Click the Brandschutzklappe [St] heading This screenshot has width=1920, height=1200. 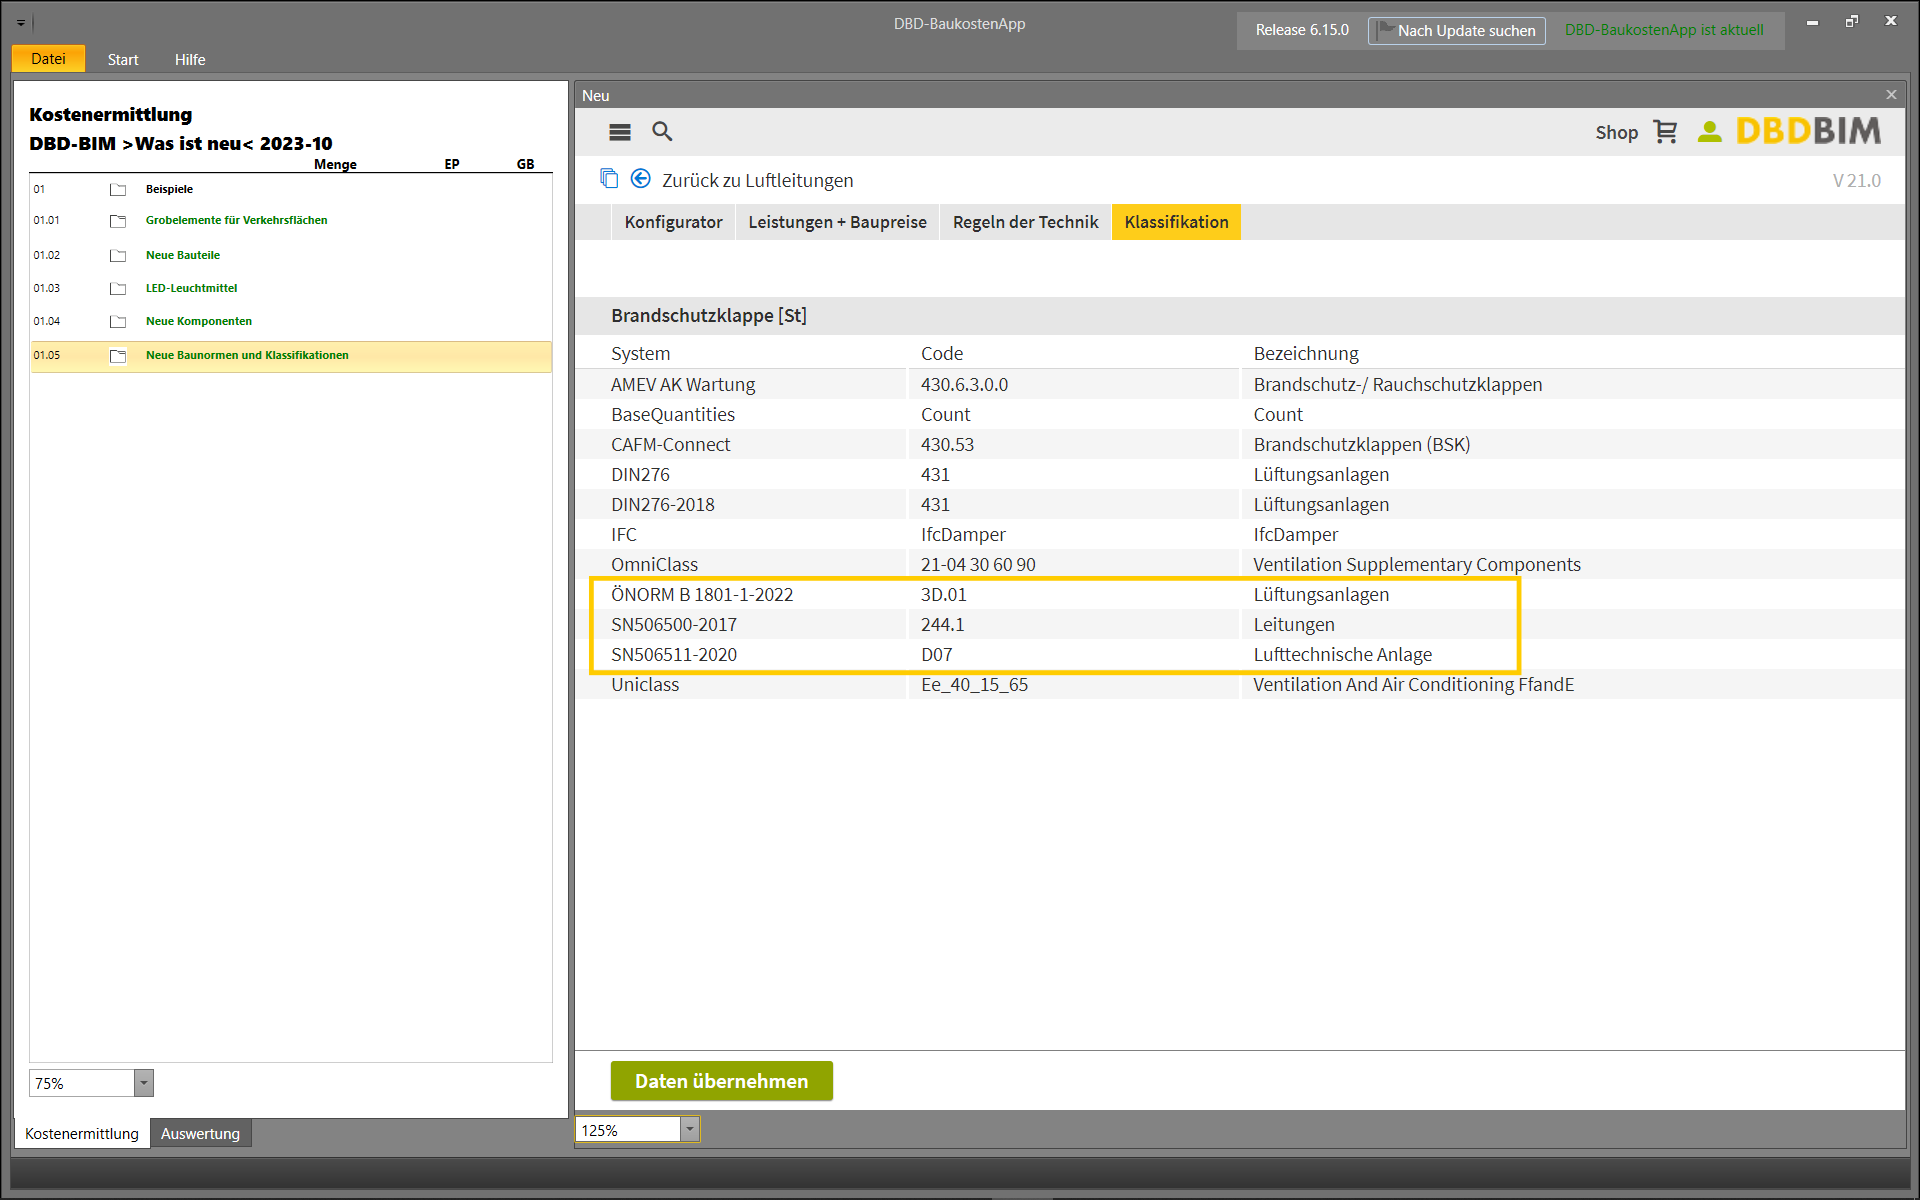(x=709, y=316)
